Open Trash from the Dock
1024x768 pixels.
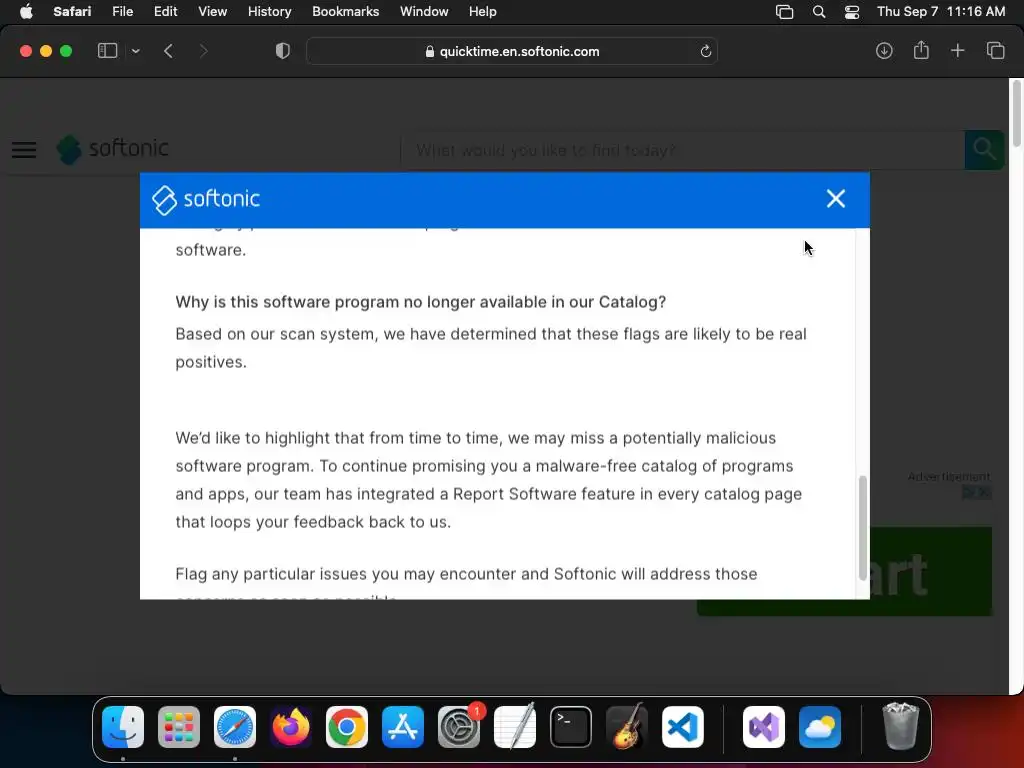click(x=901, y=727)
